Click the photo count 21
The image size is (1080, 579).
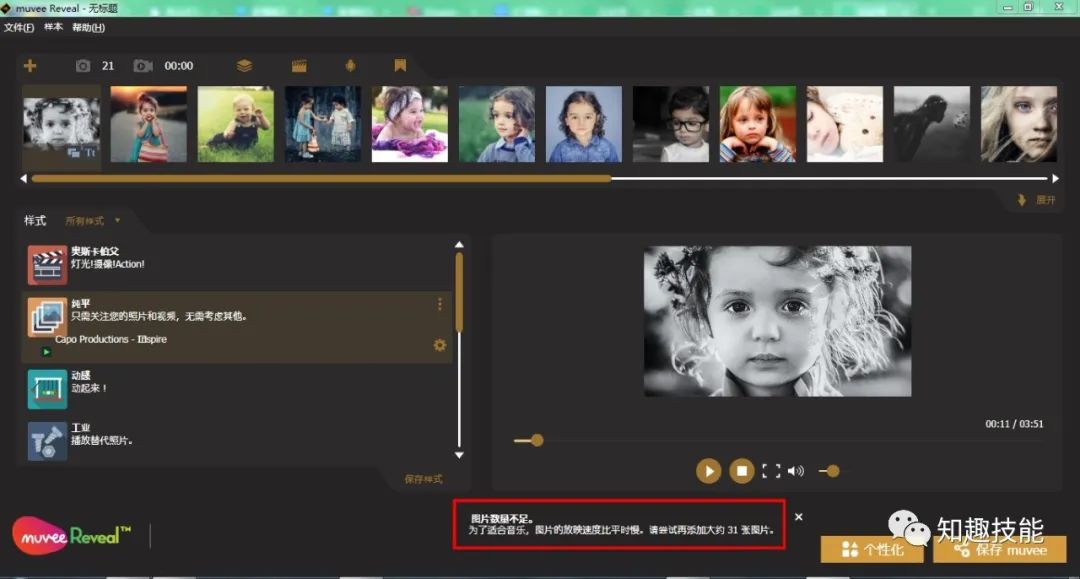pos(108,65)
